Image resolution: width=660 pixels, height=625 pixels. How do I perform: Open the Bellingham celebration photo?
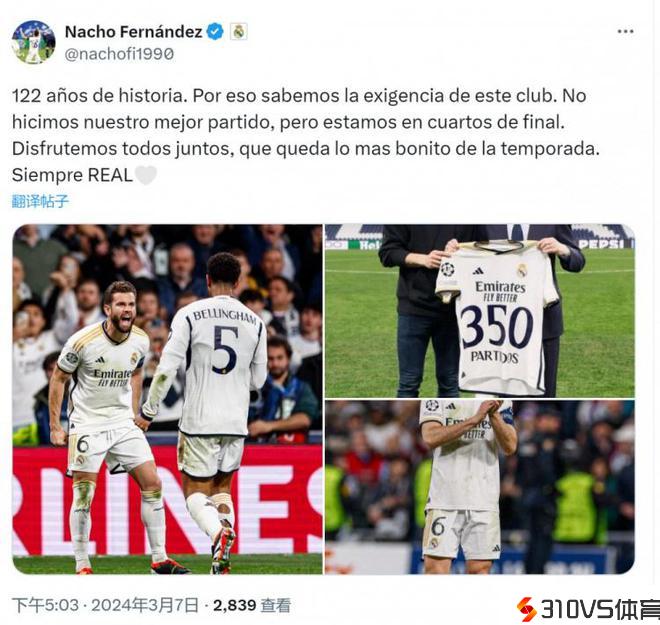click(168, 399)
